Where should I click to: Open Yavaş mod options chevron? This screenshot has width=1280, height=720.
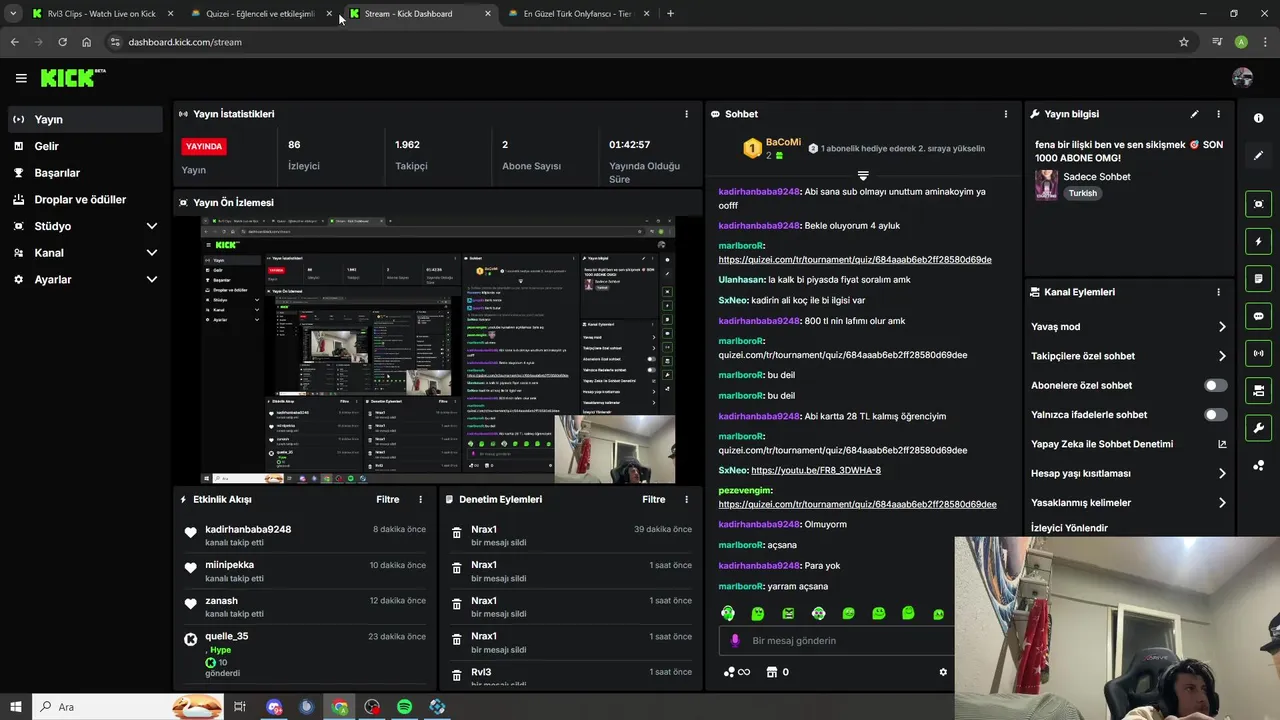1221,327
